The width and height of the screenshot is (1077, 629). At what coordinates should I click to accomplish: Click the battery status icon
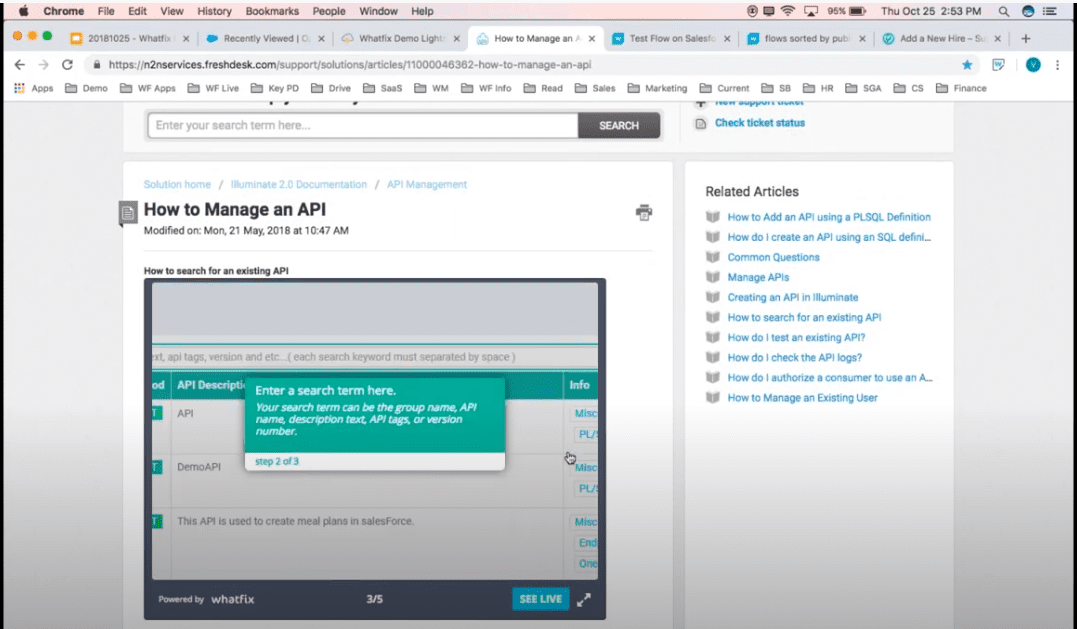(x=857, y=11)
